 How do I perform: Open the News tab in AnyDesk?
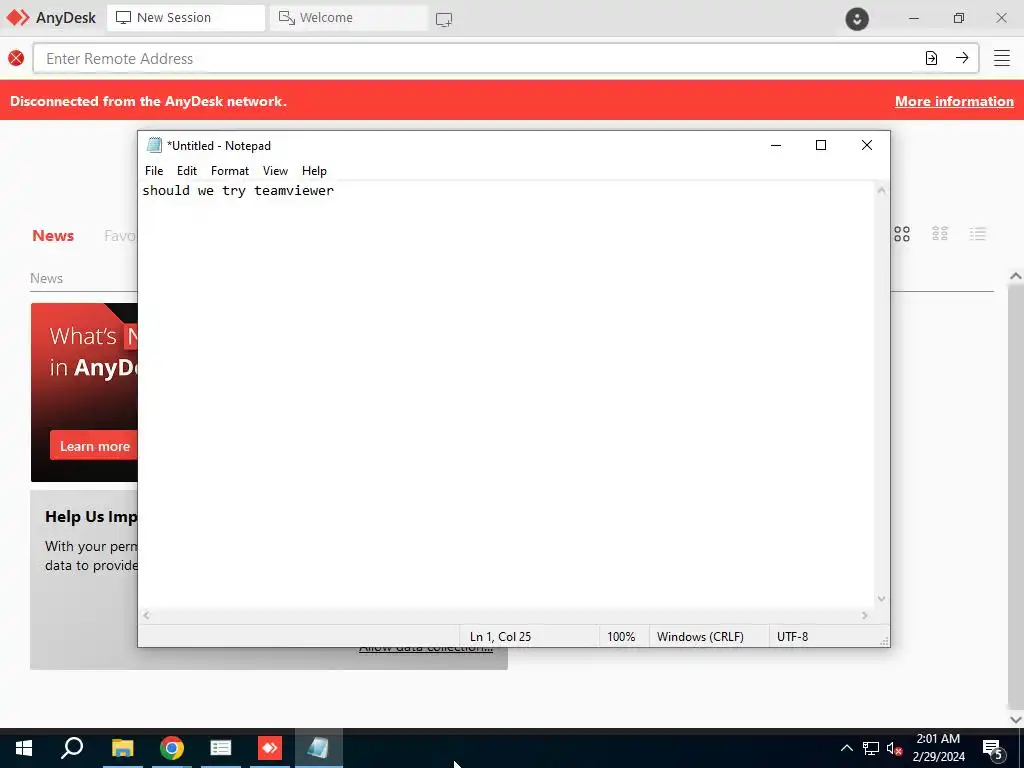(x=53, y=236)
